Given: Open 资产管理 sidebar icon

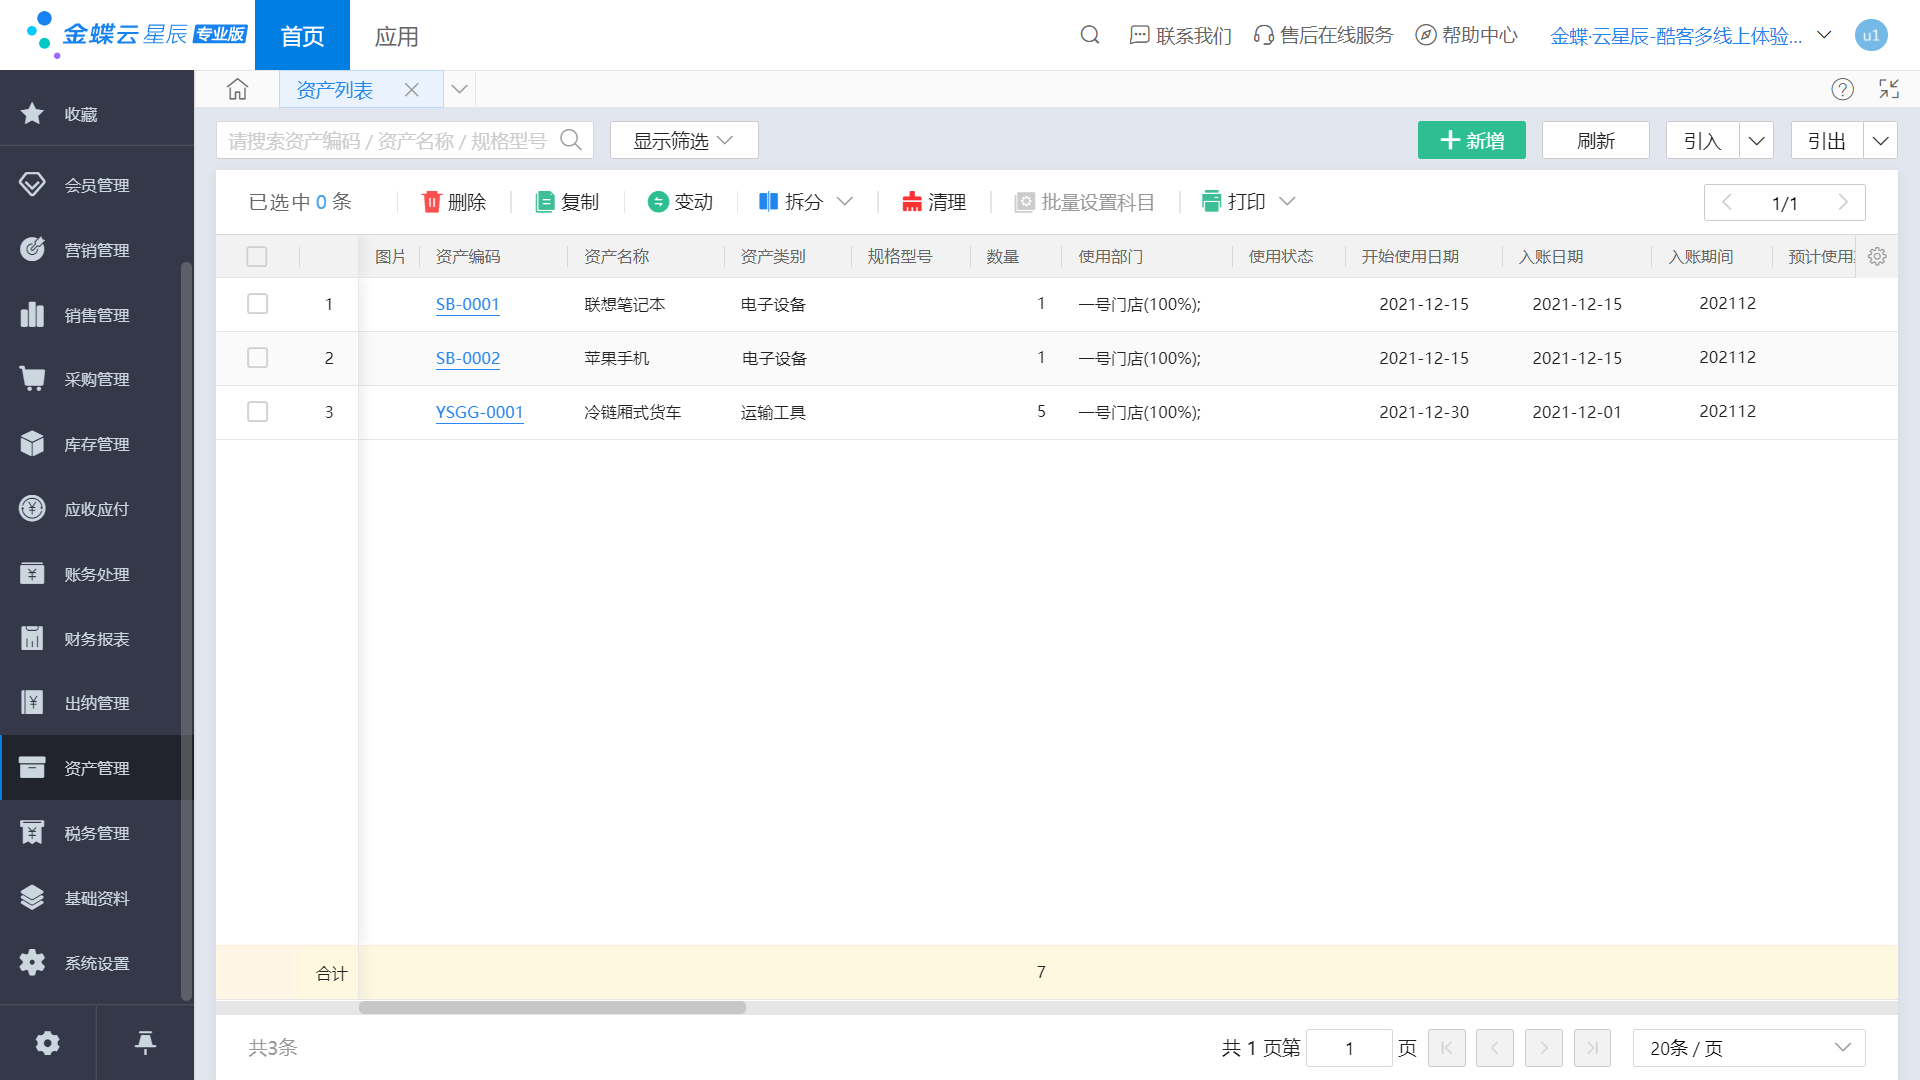Looking at the screenshot, I should pos(32,768).
